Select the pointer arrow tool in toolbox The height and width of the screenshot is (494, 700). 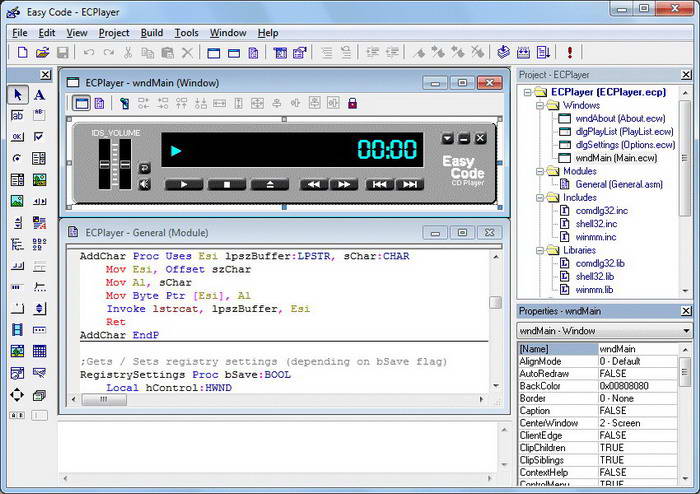pyautogui.click(x=17, y=94)
